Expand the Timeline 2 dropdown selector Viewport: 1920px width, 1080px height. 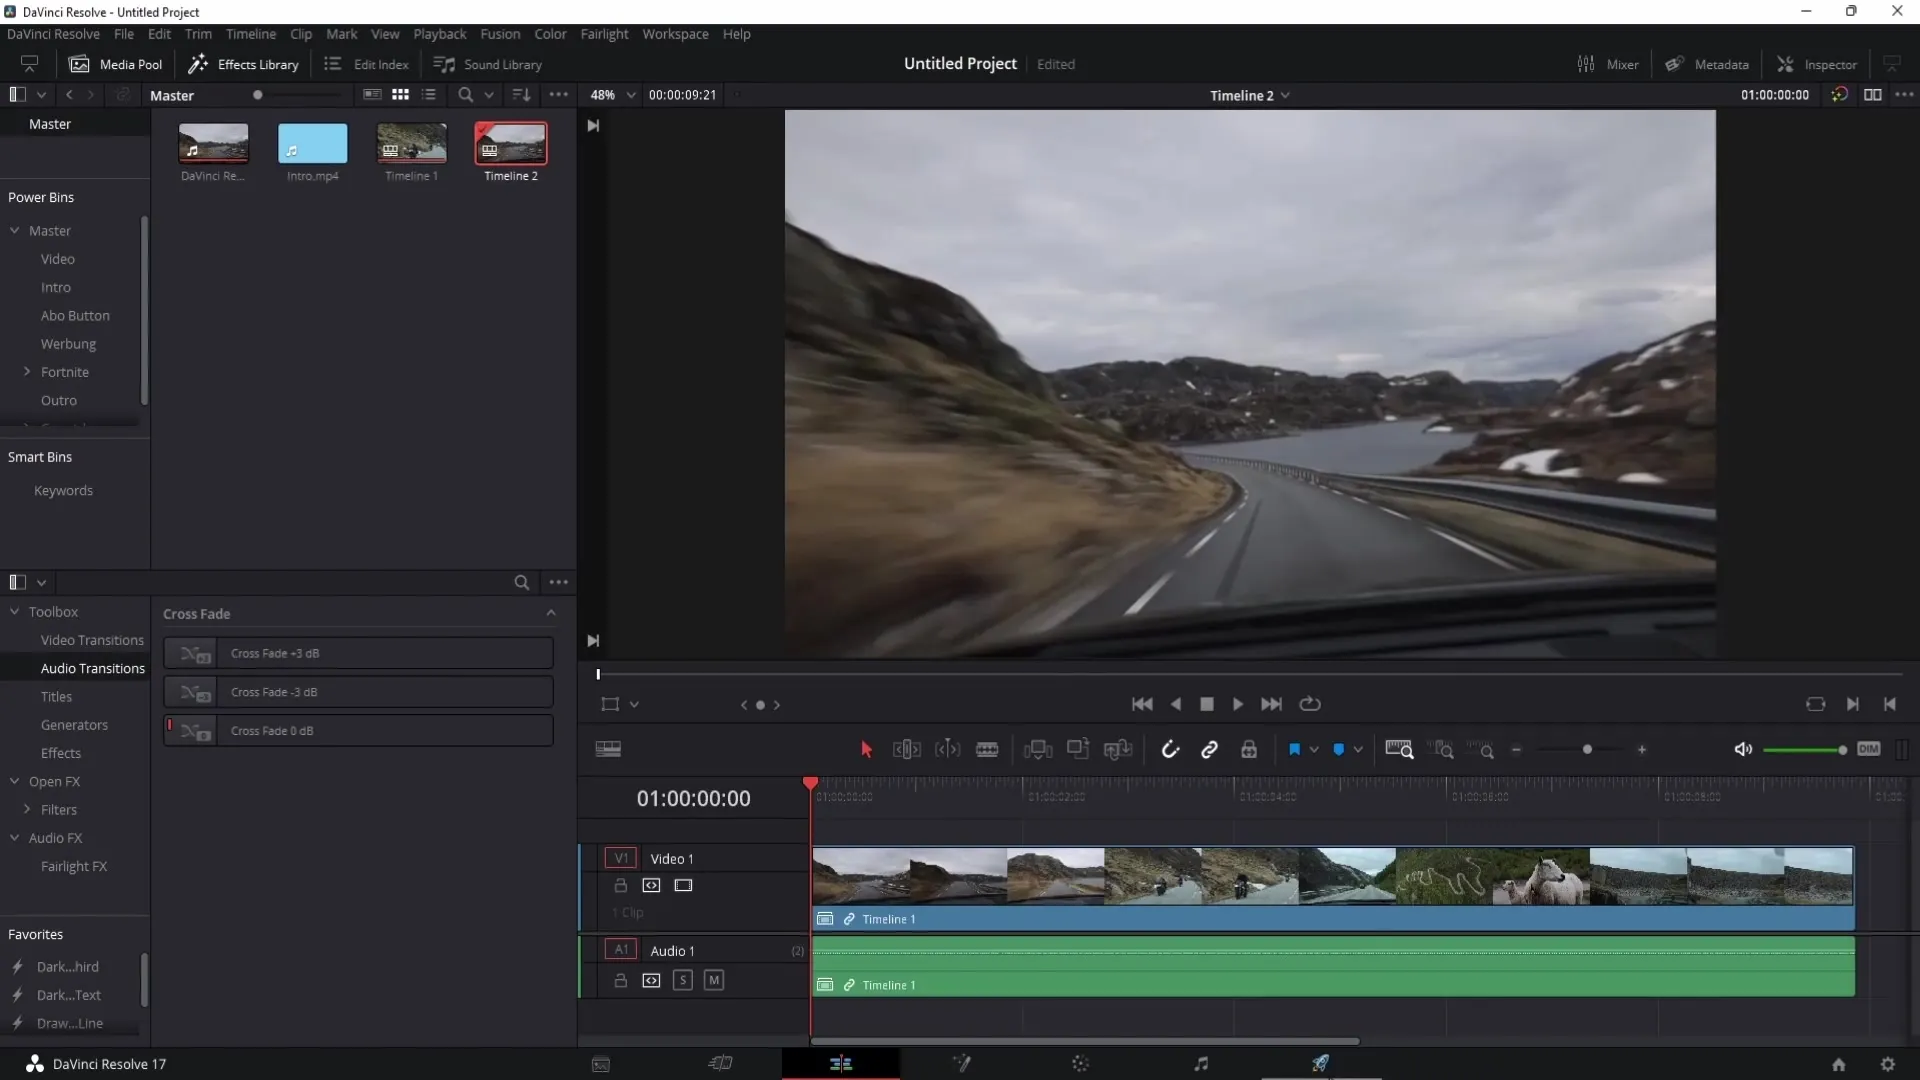tap(1286, 95)
